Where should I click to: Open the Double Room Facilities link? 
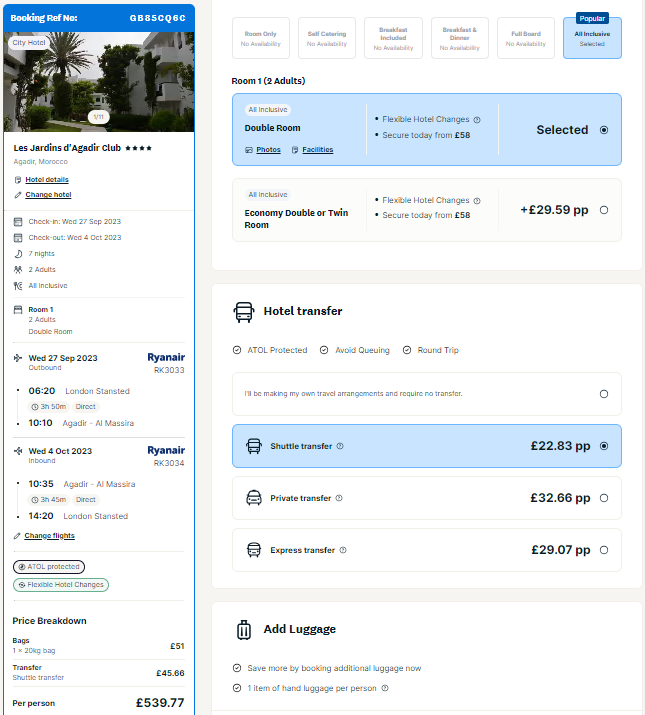[317, 150]
